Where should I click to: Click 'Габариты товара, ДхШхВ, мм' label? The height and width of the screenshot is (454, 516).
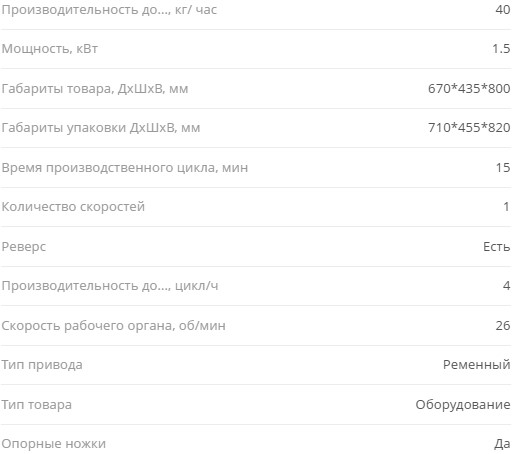95,89
